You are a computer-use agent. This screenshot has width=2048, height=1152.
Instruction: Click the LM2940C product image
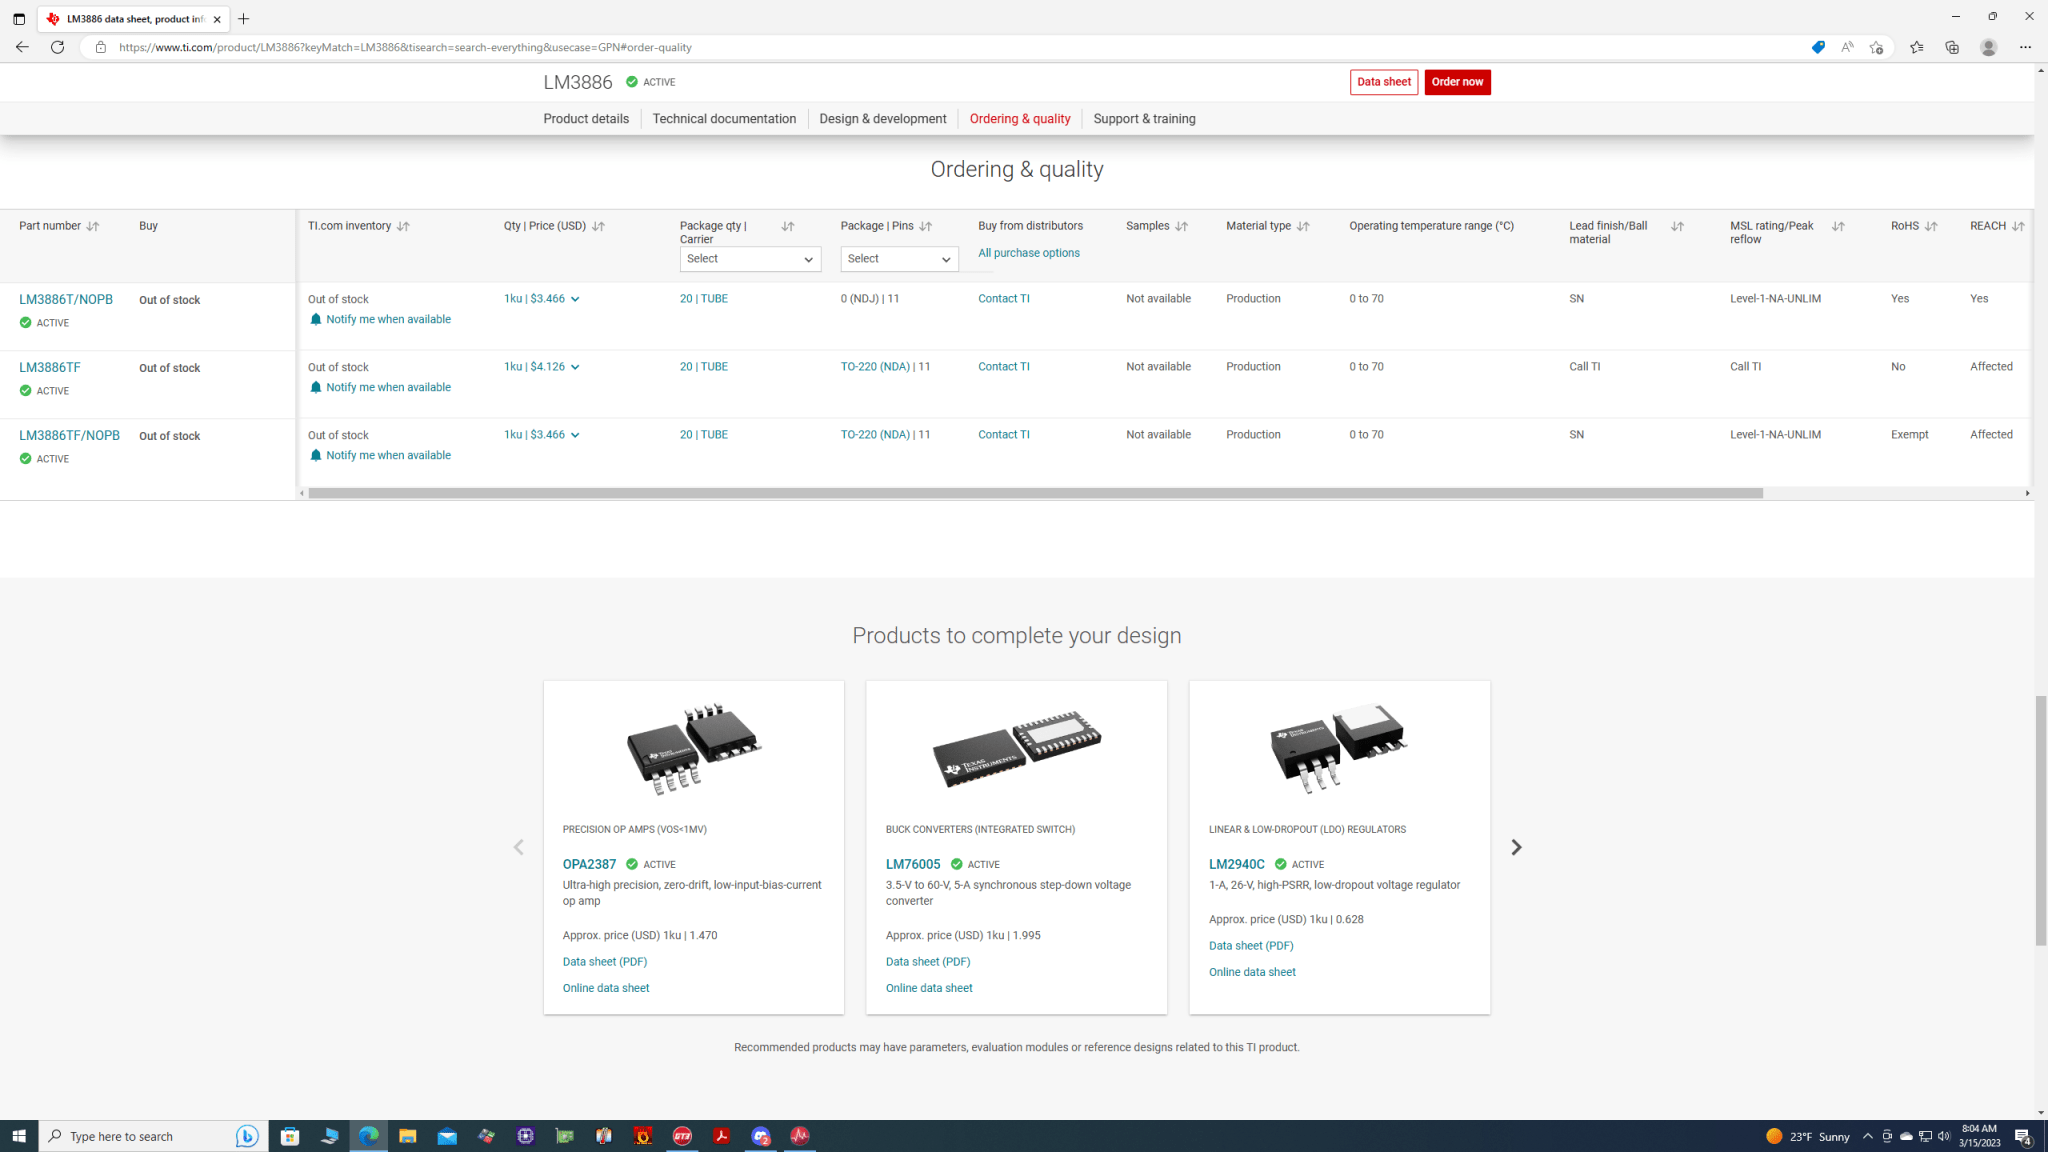coord(1338,748)
